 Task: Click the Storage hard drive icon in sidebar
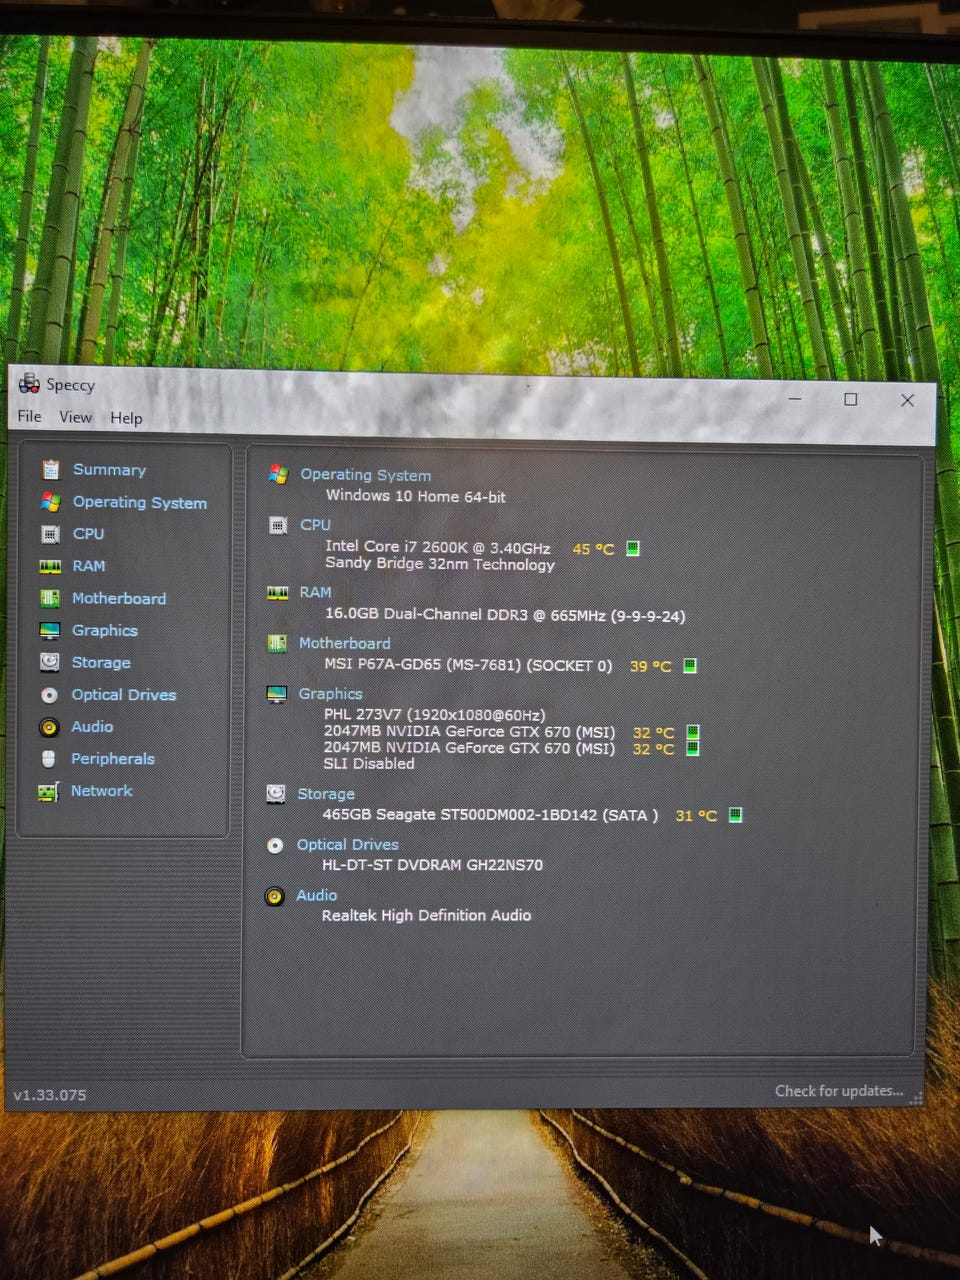(49, 662)
